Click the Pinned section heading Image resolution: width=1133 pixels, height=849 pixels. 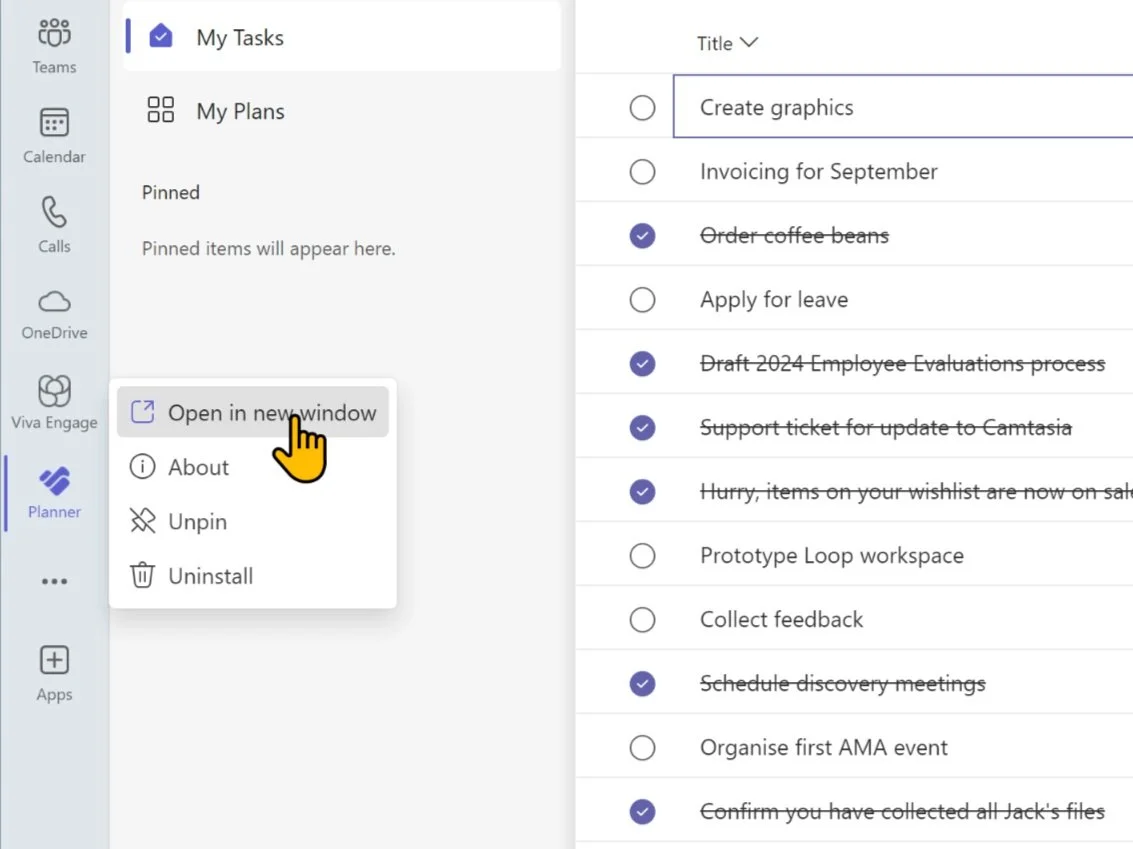tap(171, 192)
